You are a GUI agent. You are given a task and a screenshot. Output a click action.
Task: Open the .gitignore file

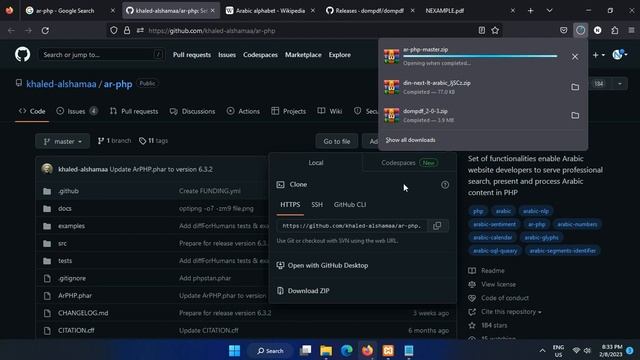click(x=72, y=278)
